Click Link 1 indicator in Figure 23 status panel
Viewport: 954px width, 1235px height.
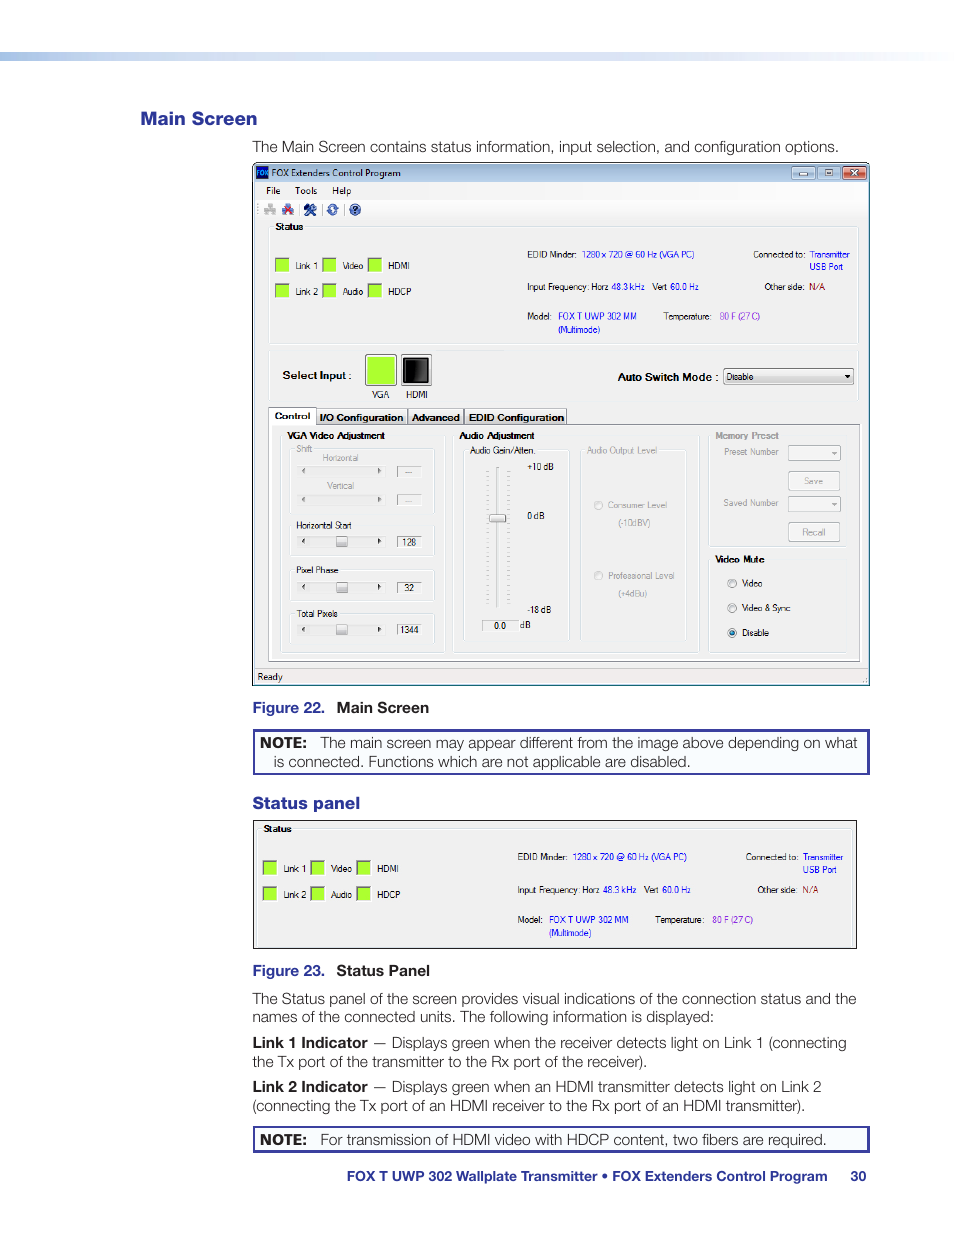(270, 868)
